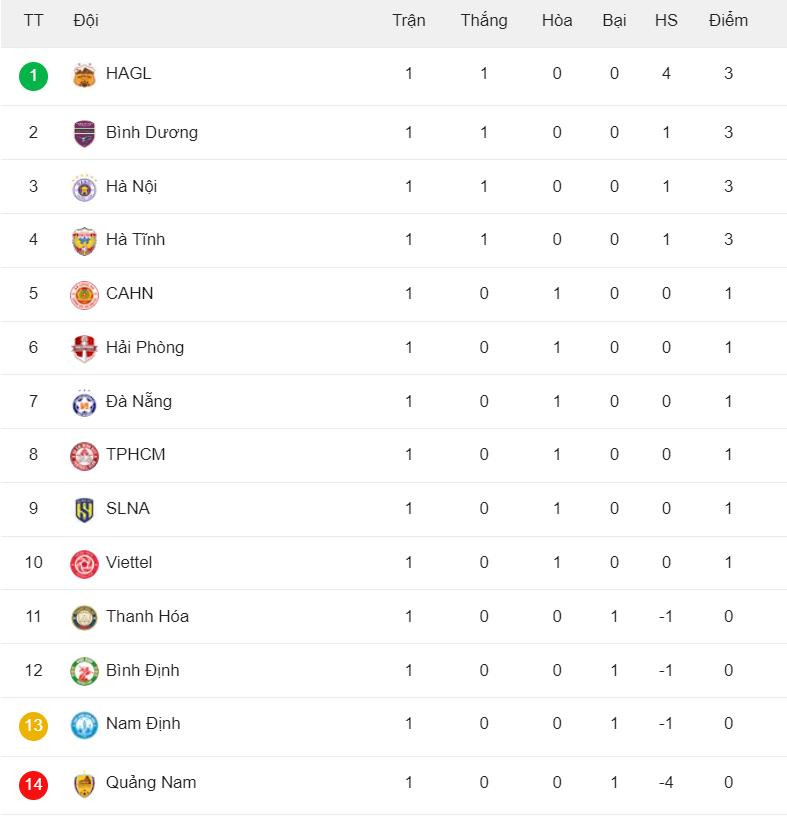The width and height of the screenshot is (787, 816).
Task: Open the Thanh Hóa team link
Action: click(147, 616)
